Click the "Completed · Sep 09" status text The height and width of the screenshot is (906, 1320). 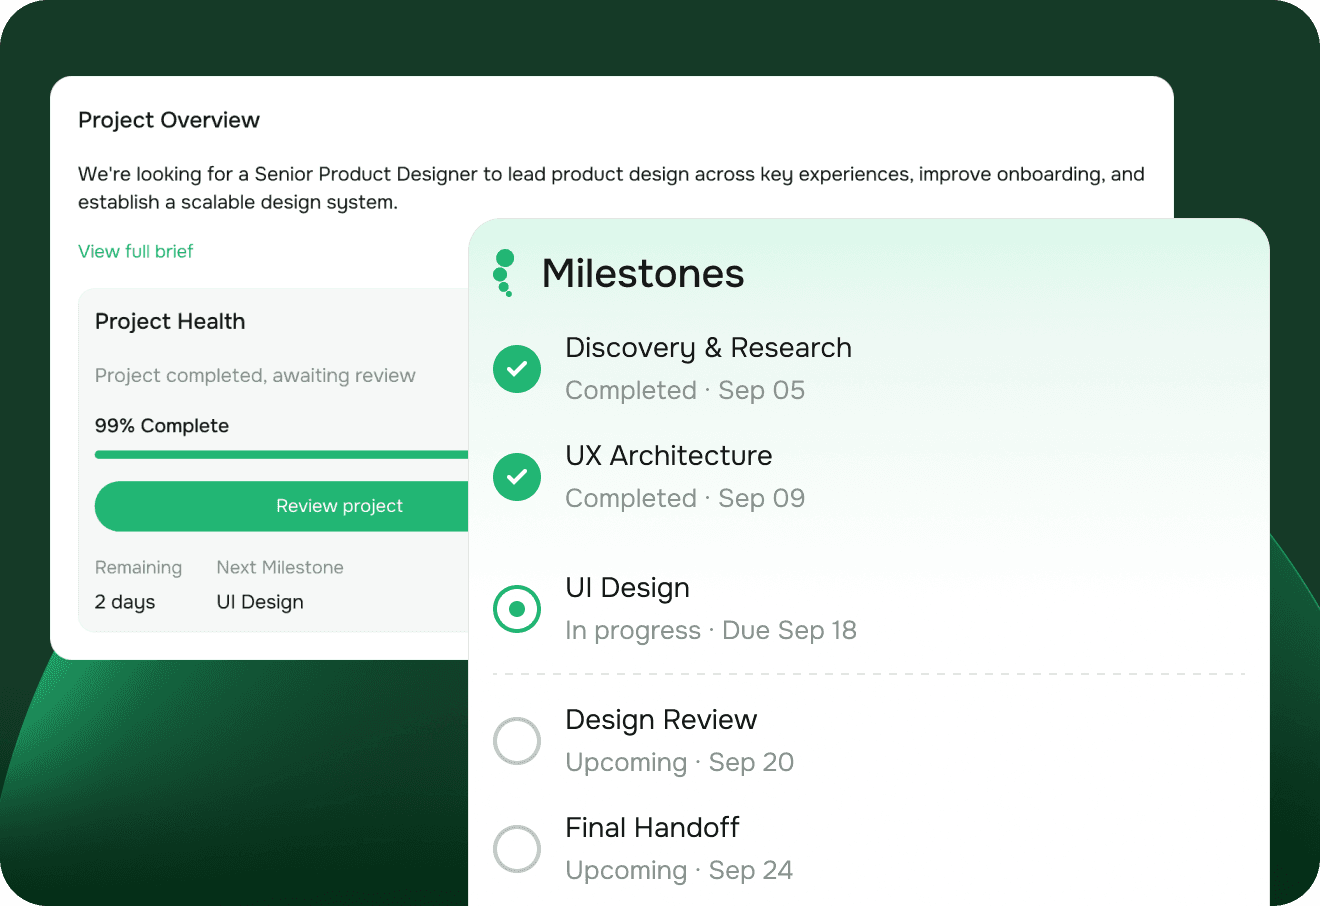[x=685, y=498]
